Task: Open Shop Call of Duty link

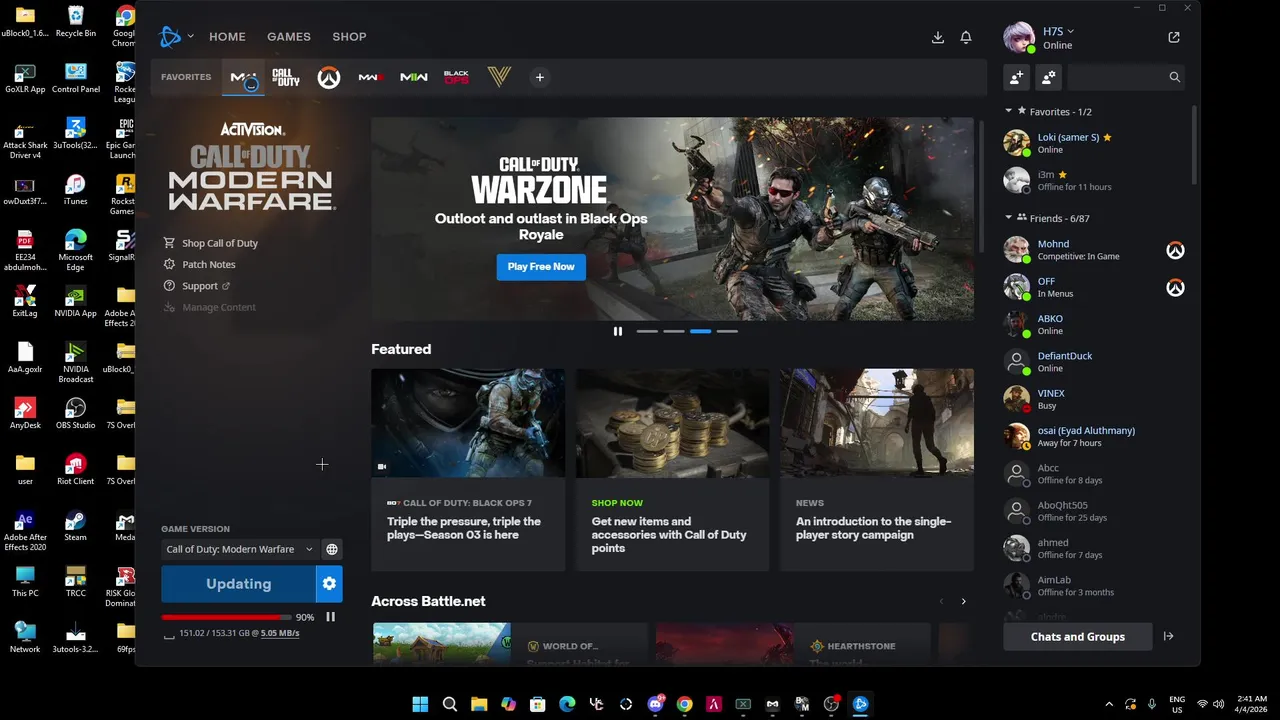Action: coord(211,243)
